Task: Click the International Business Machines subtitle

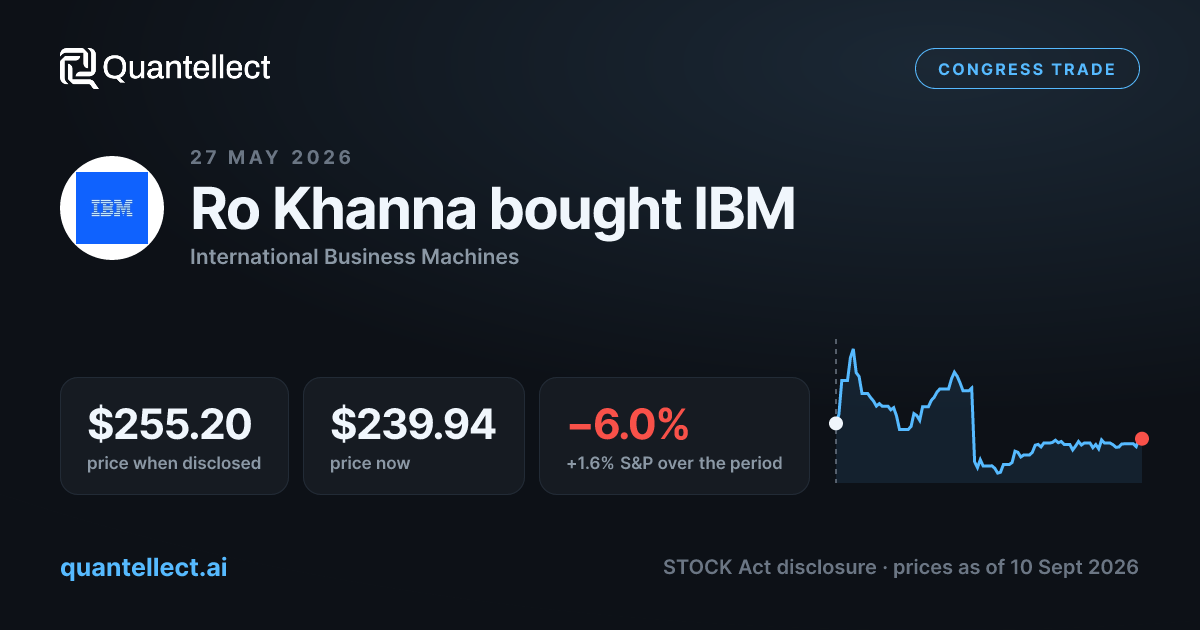Action: pos(355,257)
